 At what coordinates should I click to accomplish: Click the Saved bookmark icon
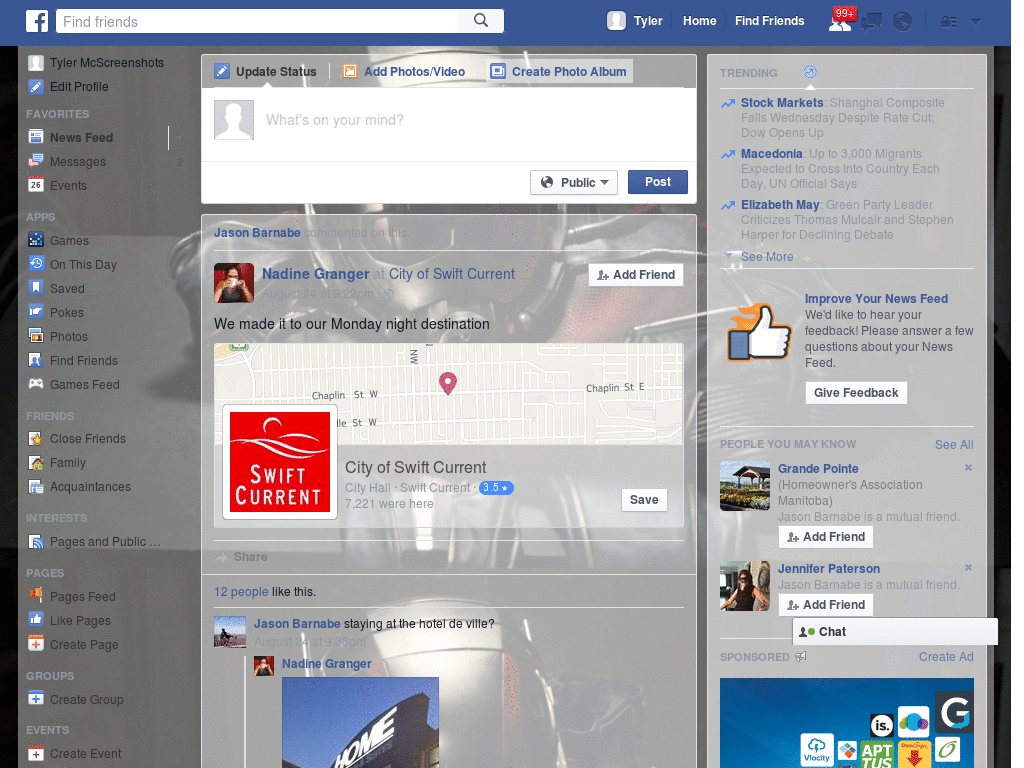pos(36,288)
